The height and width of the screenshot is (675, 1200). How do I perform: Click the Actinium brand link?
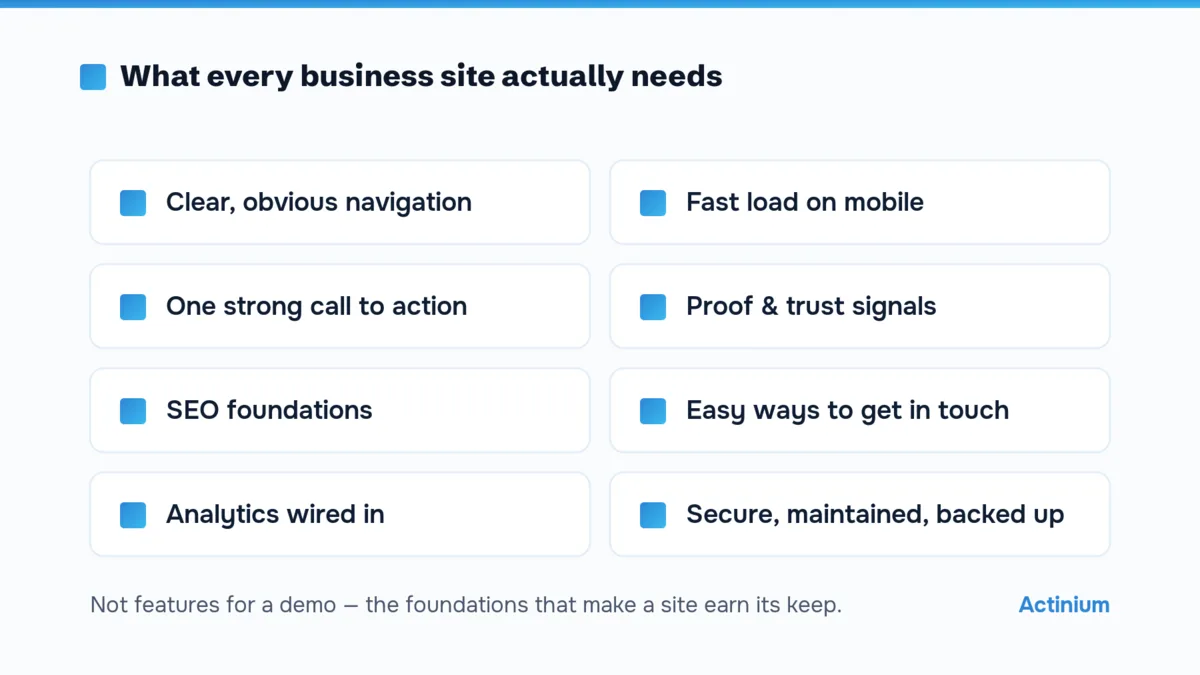pos(1064,605)
